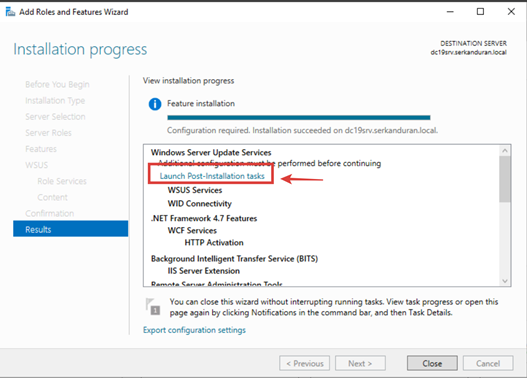Click the wizard icon in the title bar

coord(10,12)
